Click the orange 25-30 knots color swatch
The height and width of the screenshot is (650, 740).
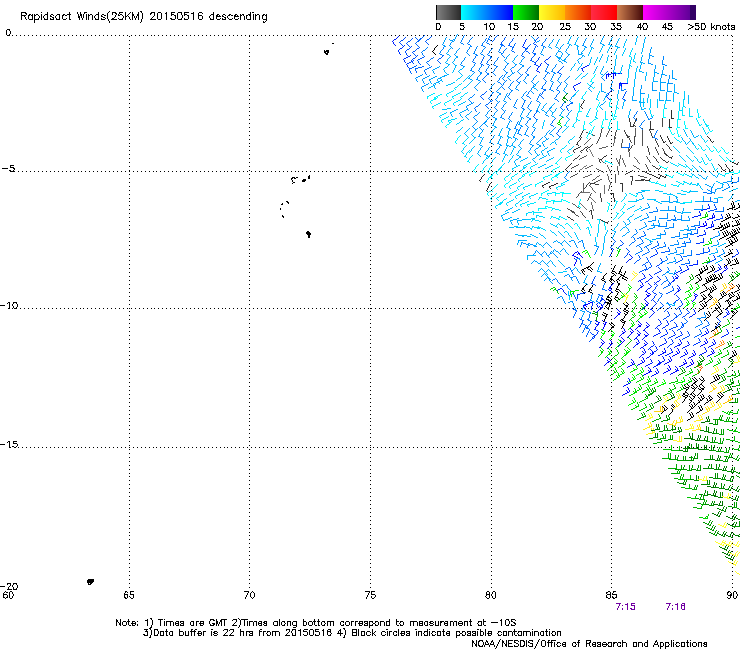(578, 12)
